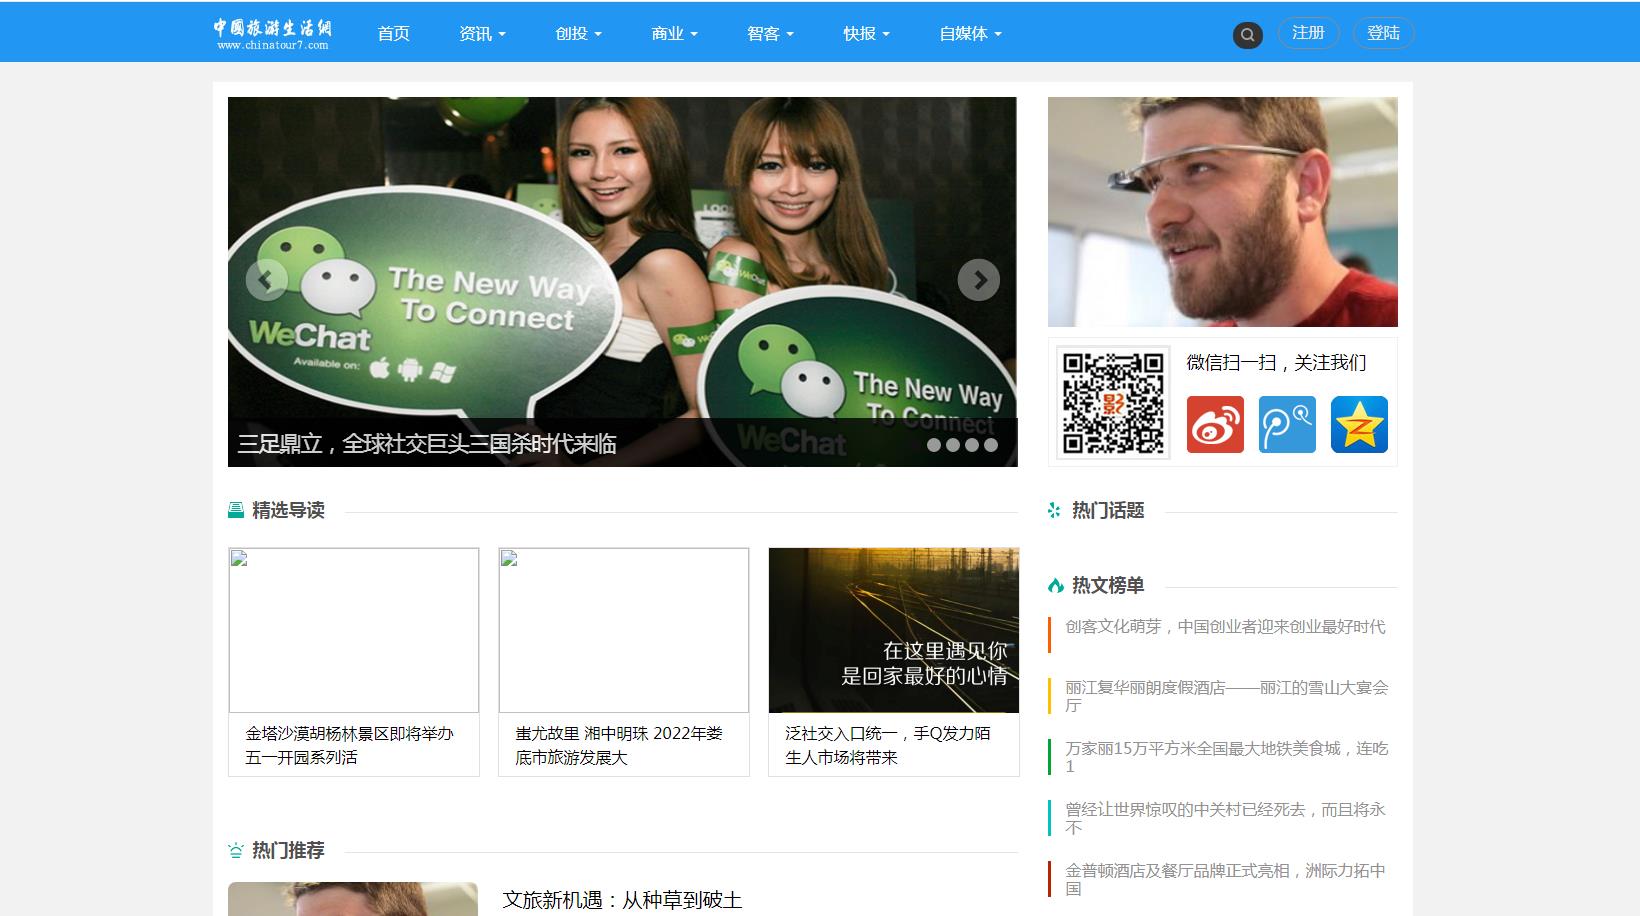Open broken thumbnail above 蚩尤故里
The height and width of the screenshot is (916, 1640).
624,630
